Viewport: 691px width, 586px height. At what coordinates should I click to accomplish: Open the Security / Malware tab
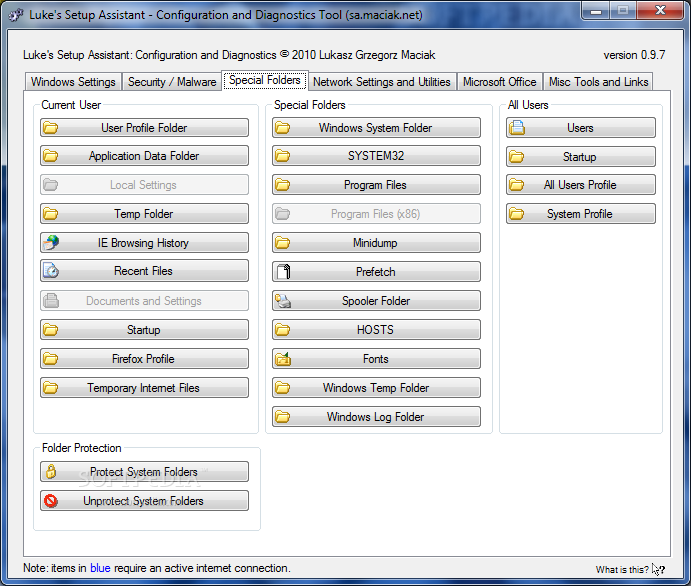172,82
